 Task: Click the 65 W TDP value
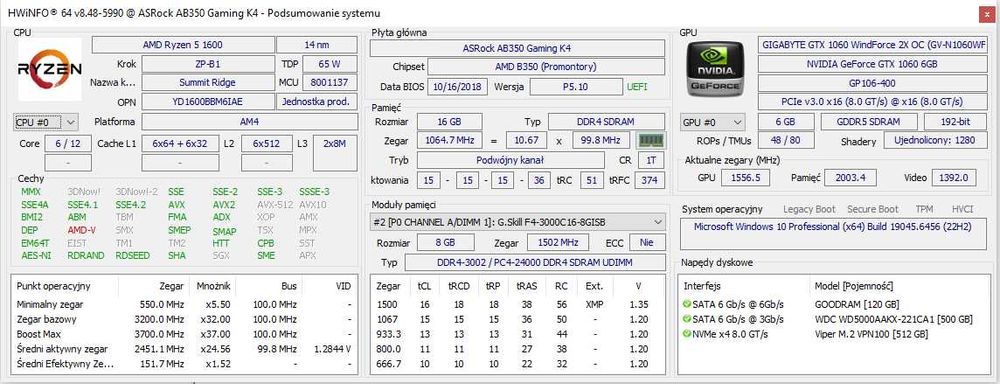pyautogui.click(x=330, y=64)
